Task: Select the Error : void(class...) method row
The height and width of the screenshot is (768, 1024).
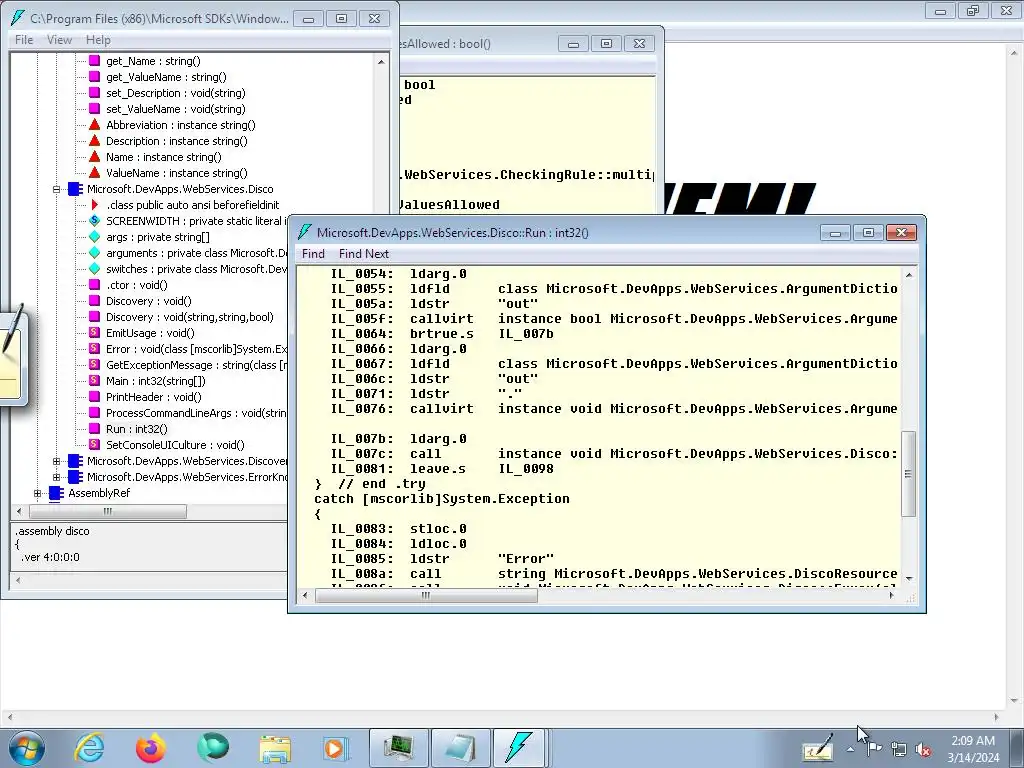Action: (x=196, y=349)
